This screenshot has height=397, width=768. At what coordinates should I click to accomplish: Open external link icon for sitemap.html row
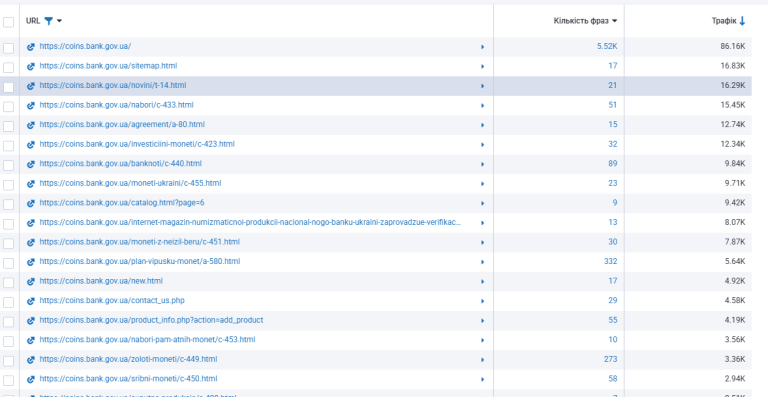[x=31, y=66]
